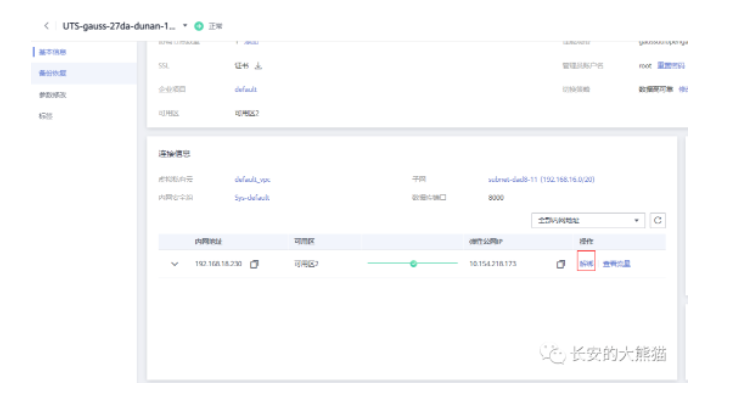Screen dimensions: 730x404
Task: Open the 参数修改 sidebar item
Action: coord(53,95)
